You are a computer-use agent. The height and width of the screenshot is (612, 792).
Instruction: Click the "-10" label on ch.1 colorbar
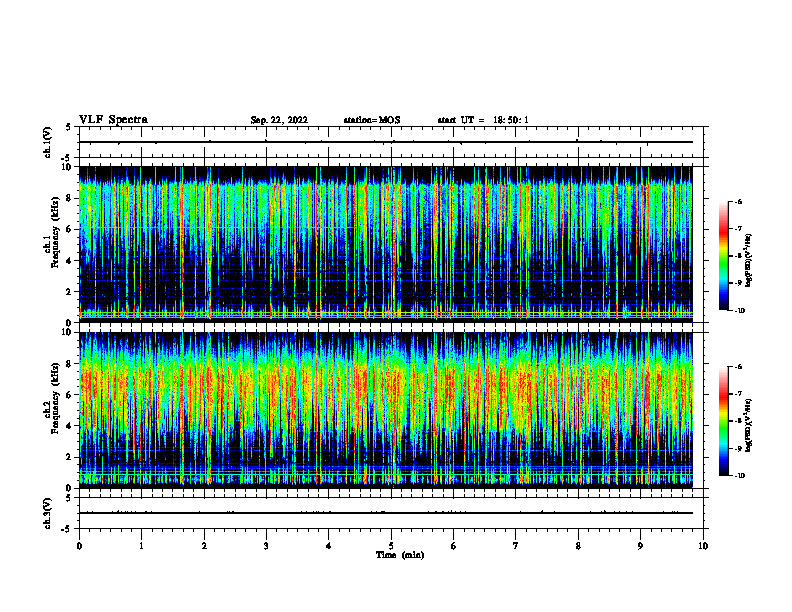click(739, 310)
